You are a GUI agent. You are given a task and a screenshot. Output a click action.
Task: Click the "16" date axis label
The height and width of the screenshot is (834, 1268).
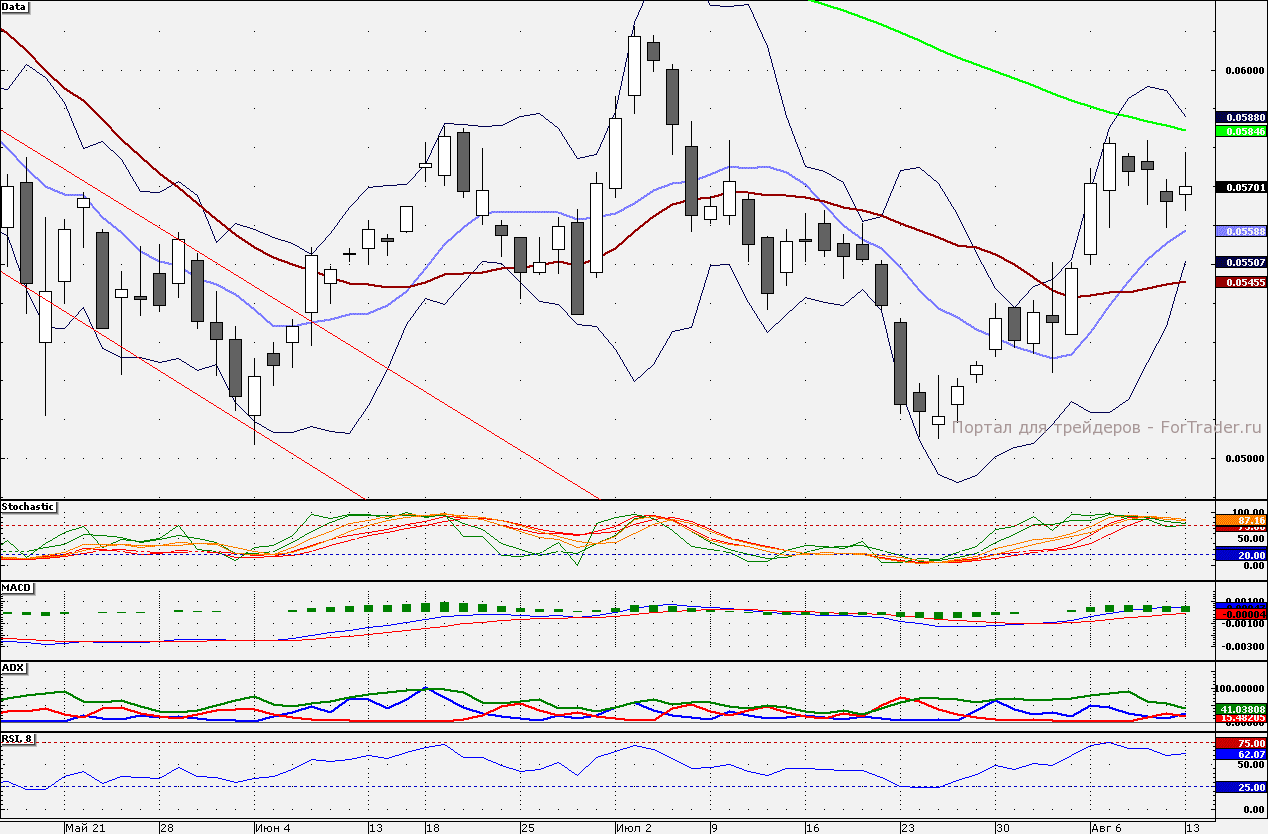[x=813, y=828]
